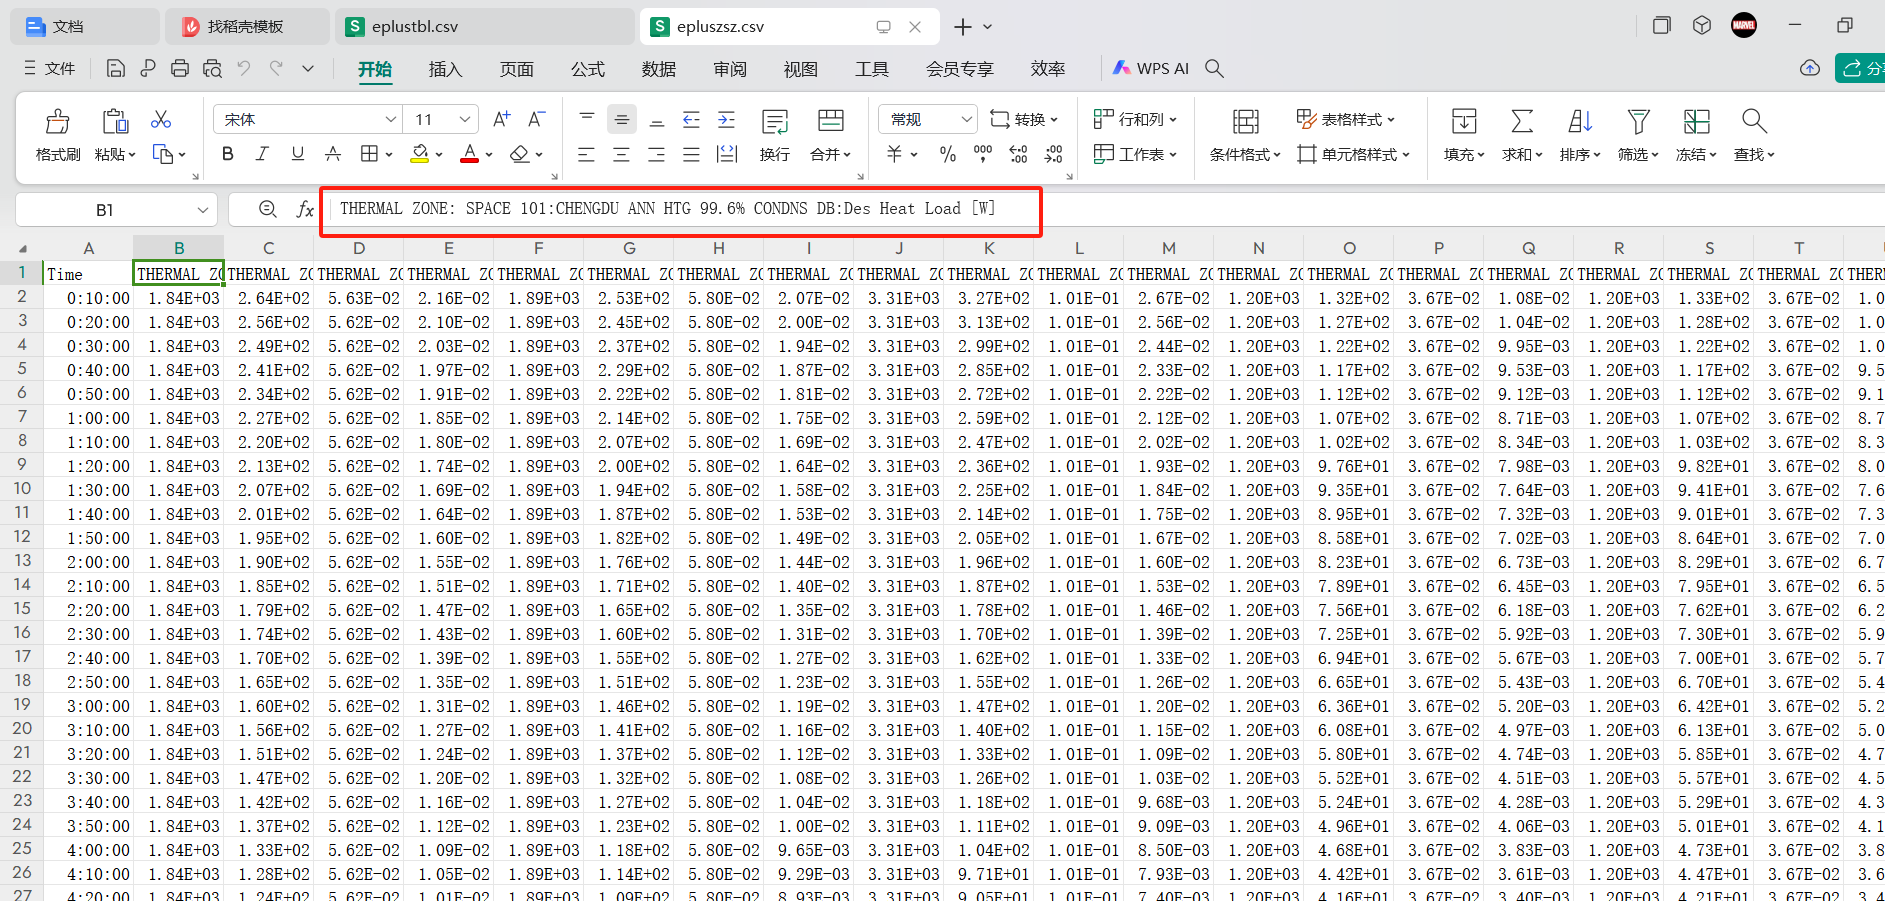Toggle Italic formatting
Screen dimensions: 1885x901
(262, 154)
